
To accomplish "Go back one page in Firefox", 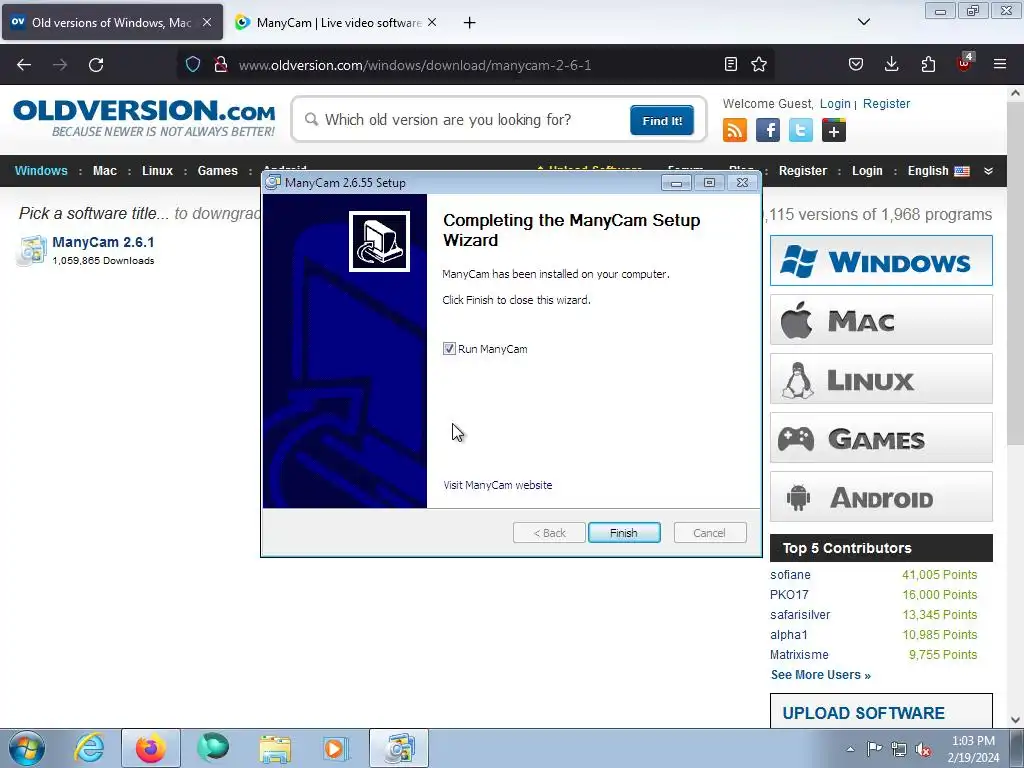I will pyautogui.click(x=24, y=65).
